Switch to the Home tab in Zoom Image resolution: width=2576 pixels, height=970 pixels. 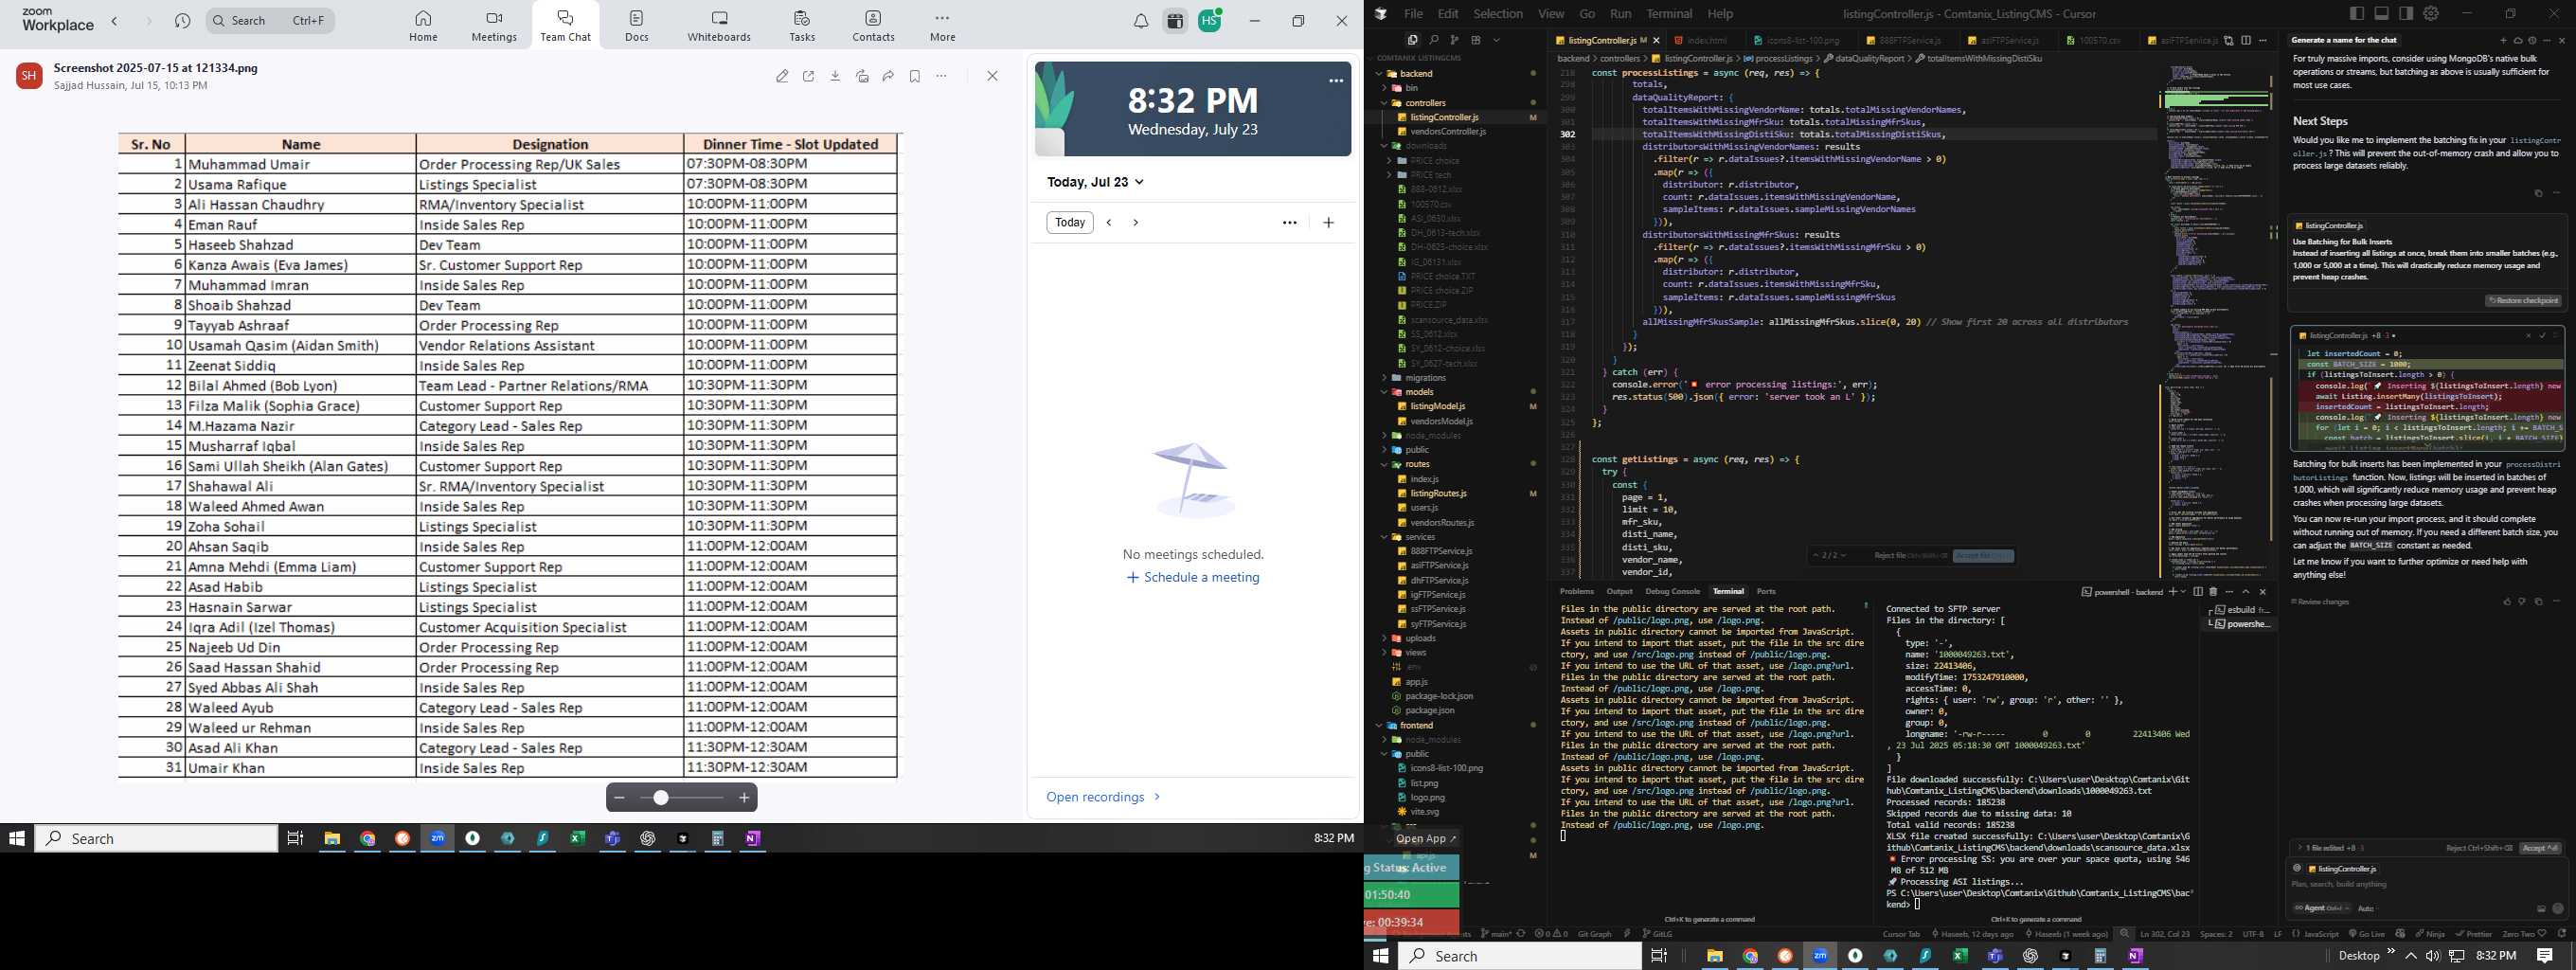(x=423, y=26)
